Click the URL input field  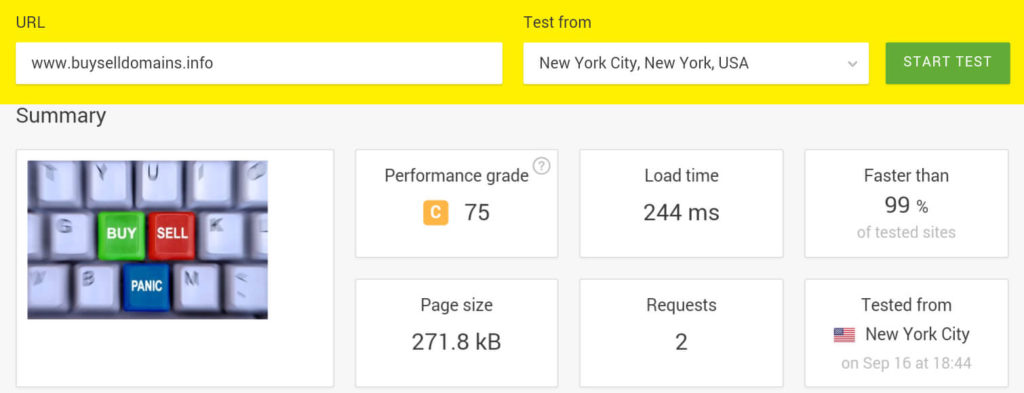click(x=259, y=63)
